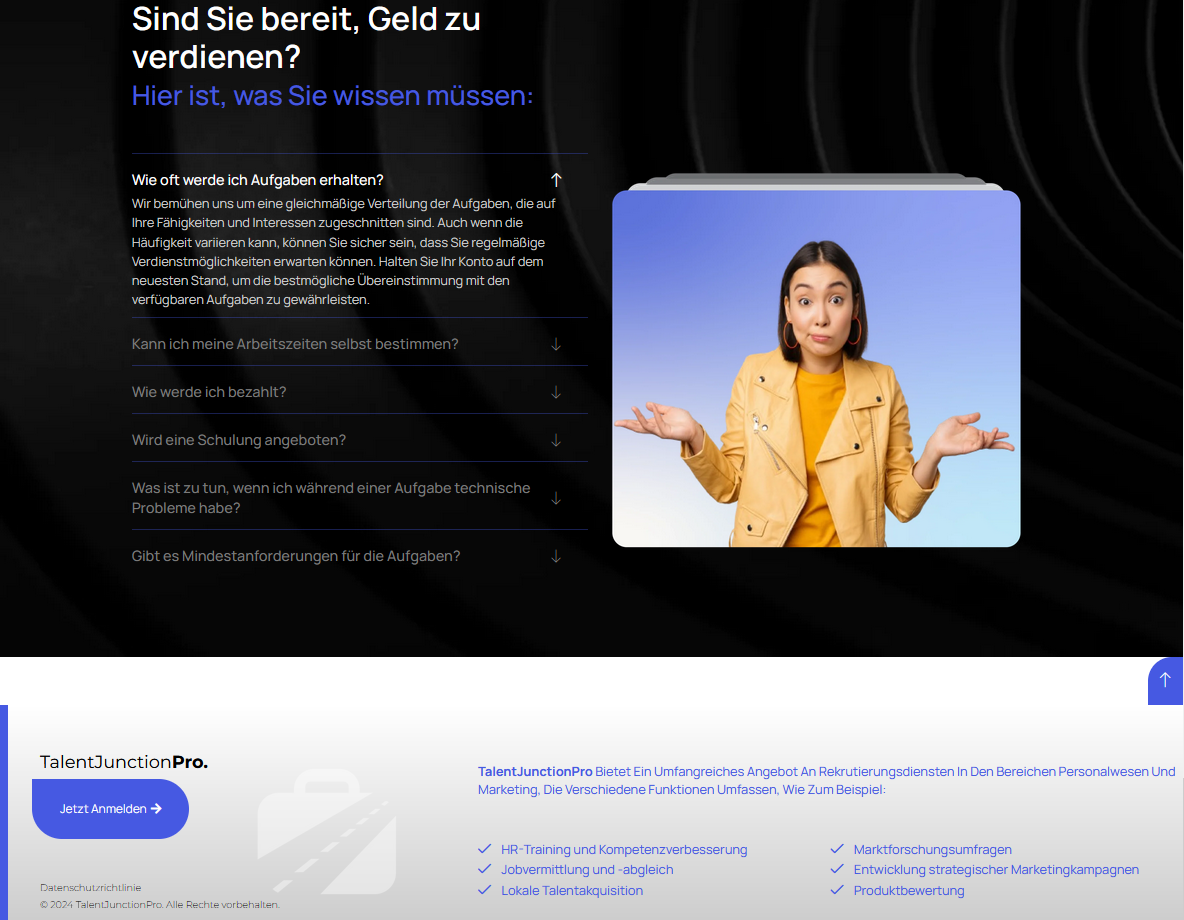Click the '© 2024 TalentJunctionPro' copyright line

pyautogui.click(x=160, y=905)
